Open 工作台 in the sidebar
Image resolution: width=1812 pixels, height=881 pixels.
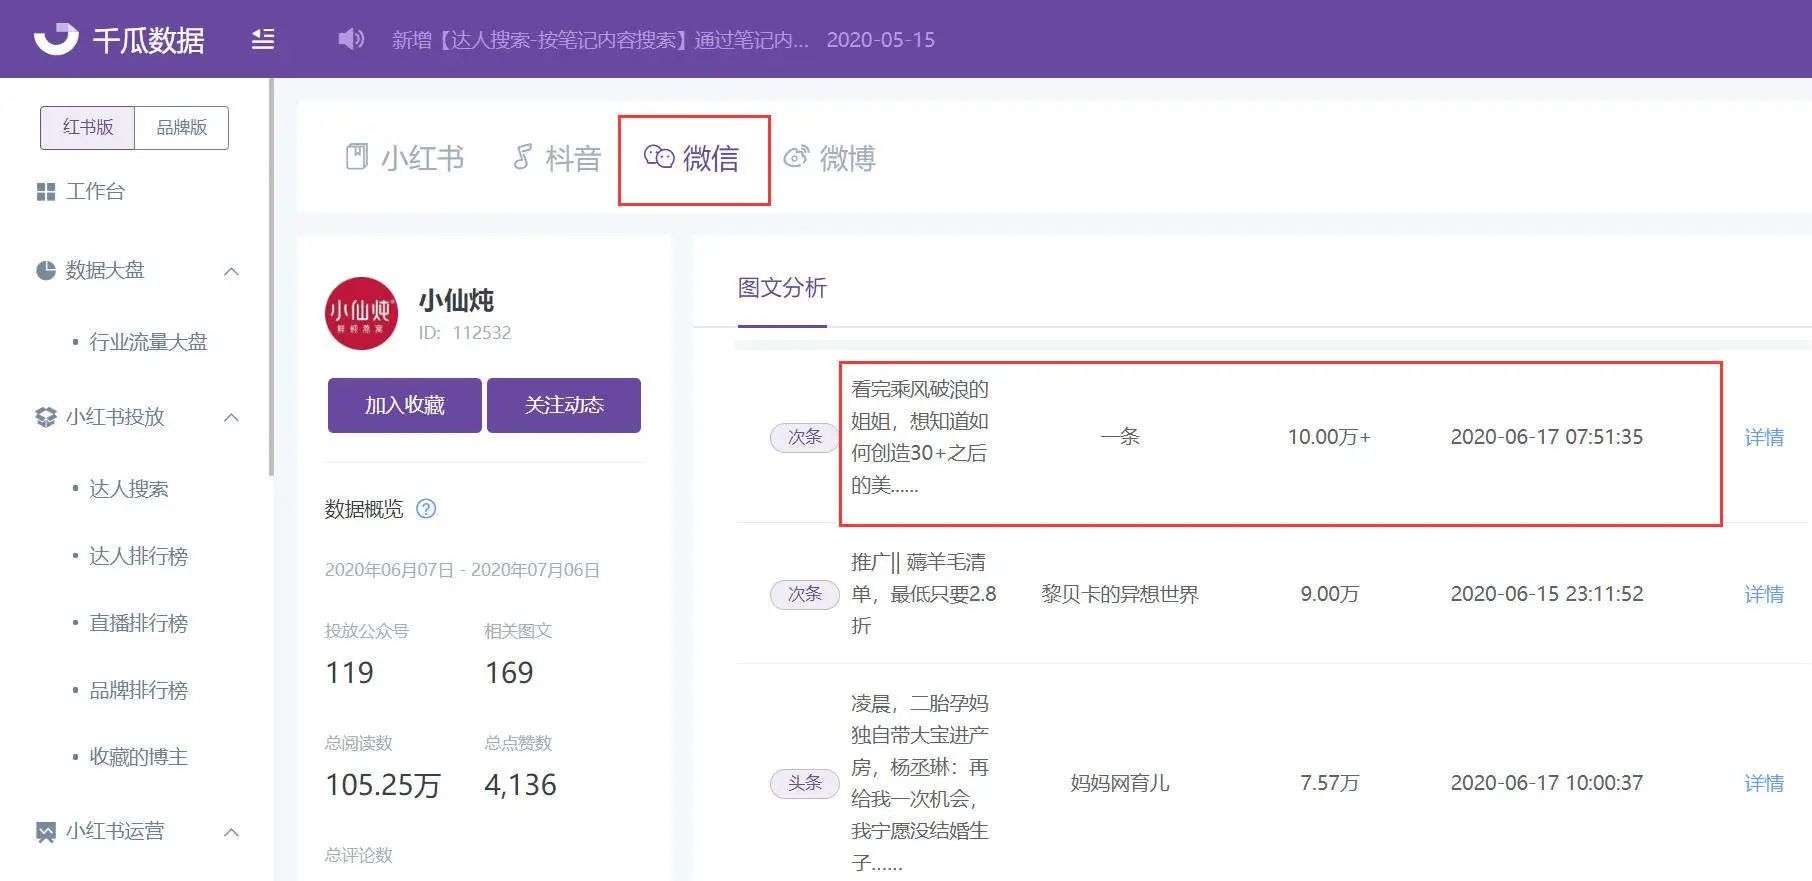click(x=95, y=192)
